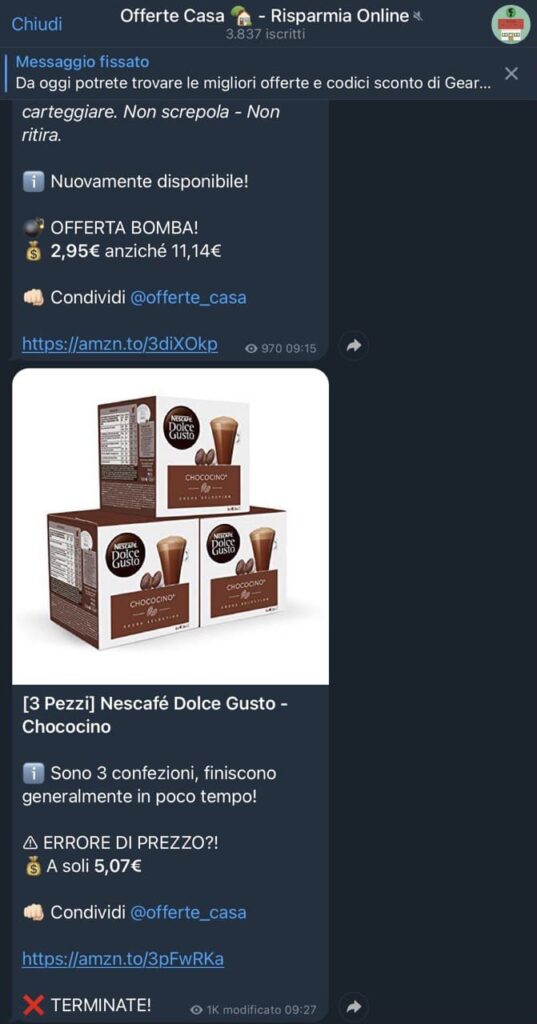
Task: Forward the 2,95€ offer message
Action: pyautogui.click(x=354, y=346)
